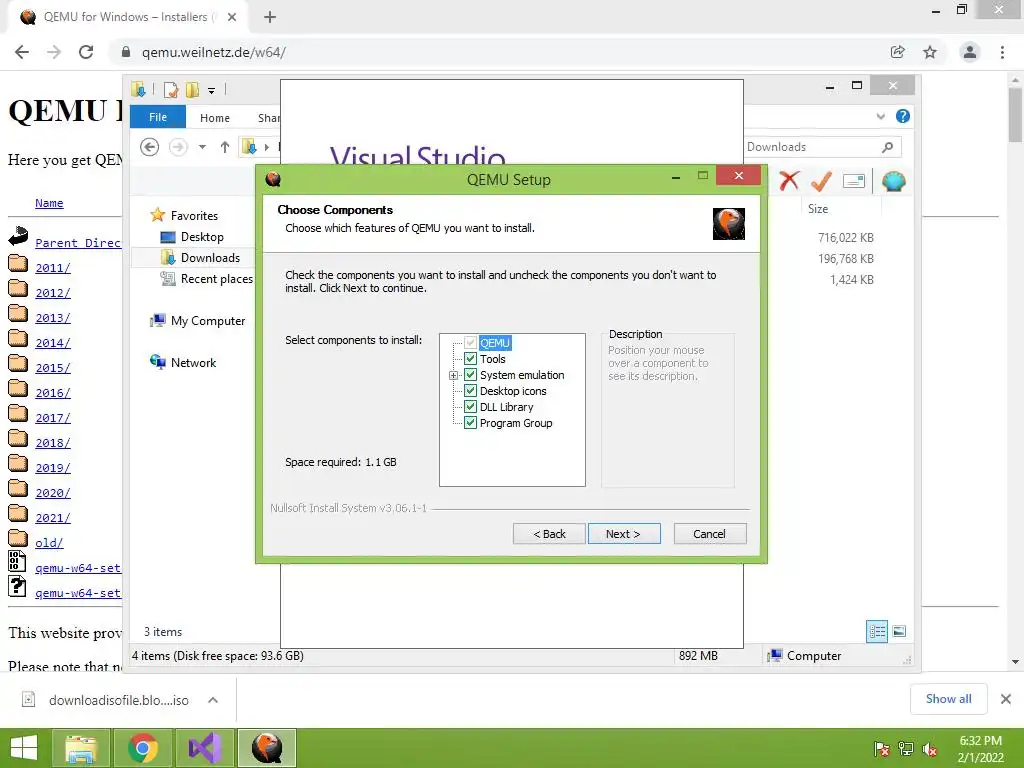Screen dimensions: 1024x768
Task: Click the Properties quick access icon in Explorer
Action: [171, 89]
